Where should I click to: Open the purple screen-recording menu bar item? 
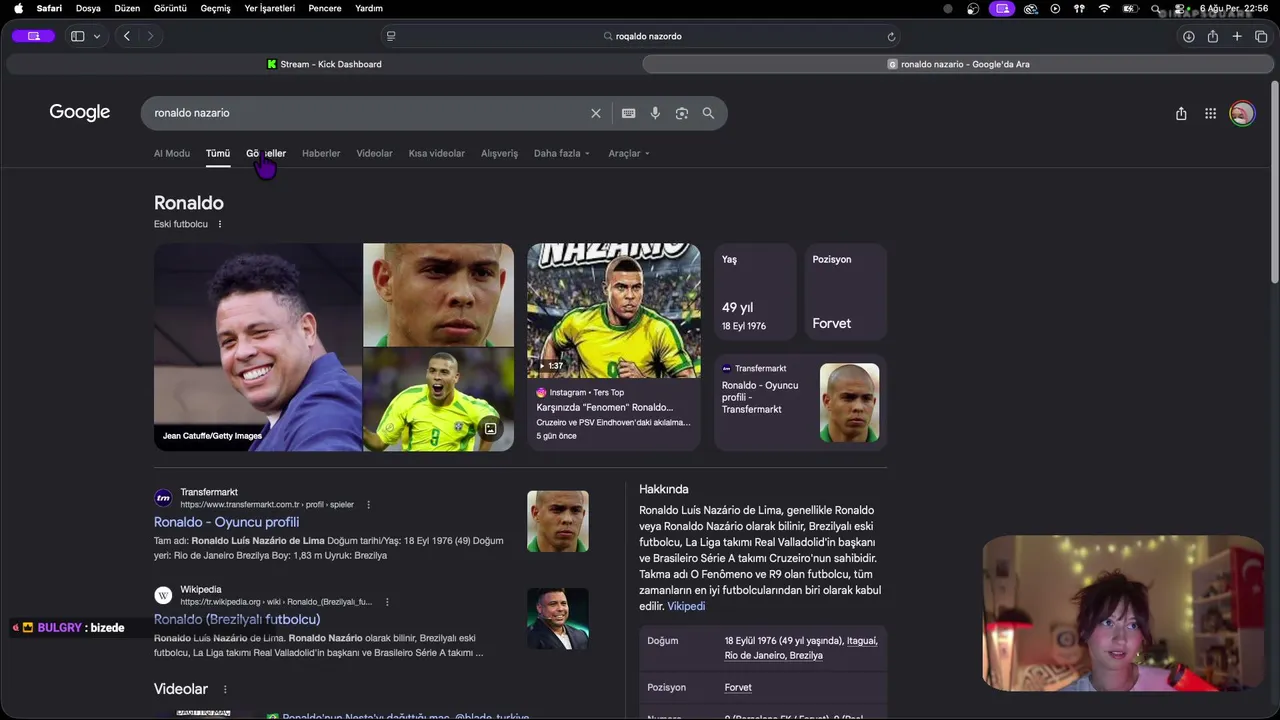1002,8
